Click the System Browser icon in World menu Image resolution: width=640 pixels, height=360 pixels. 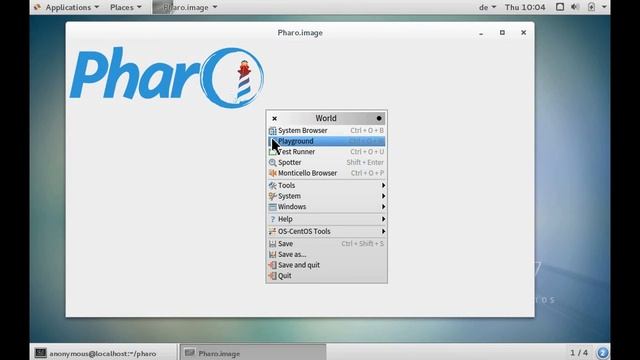click(x=272, y=131)
